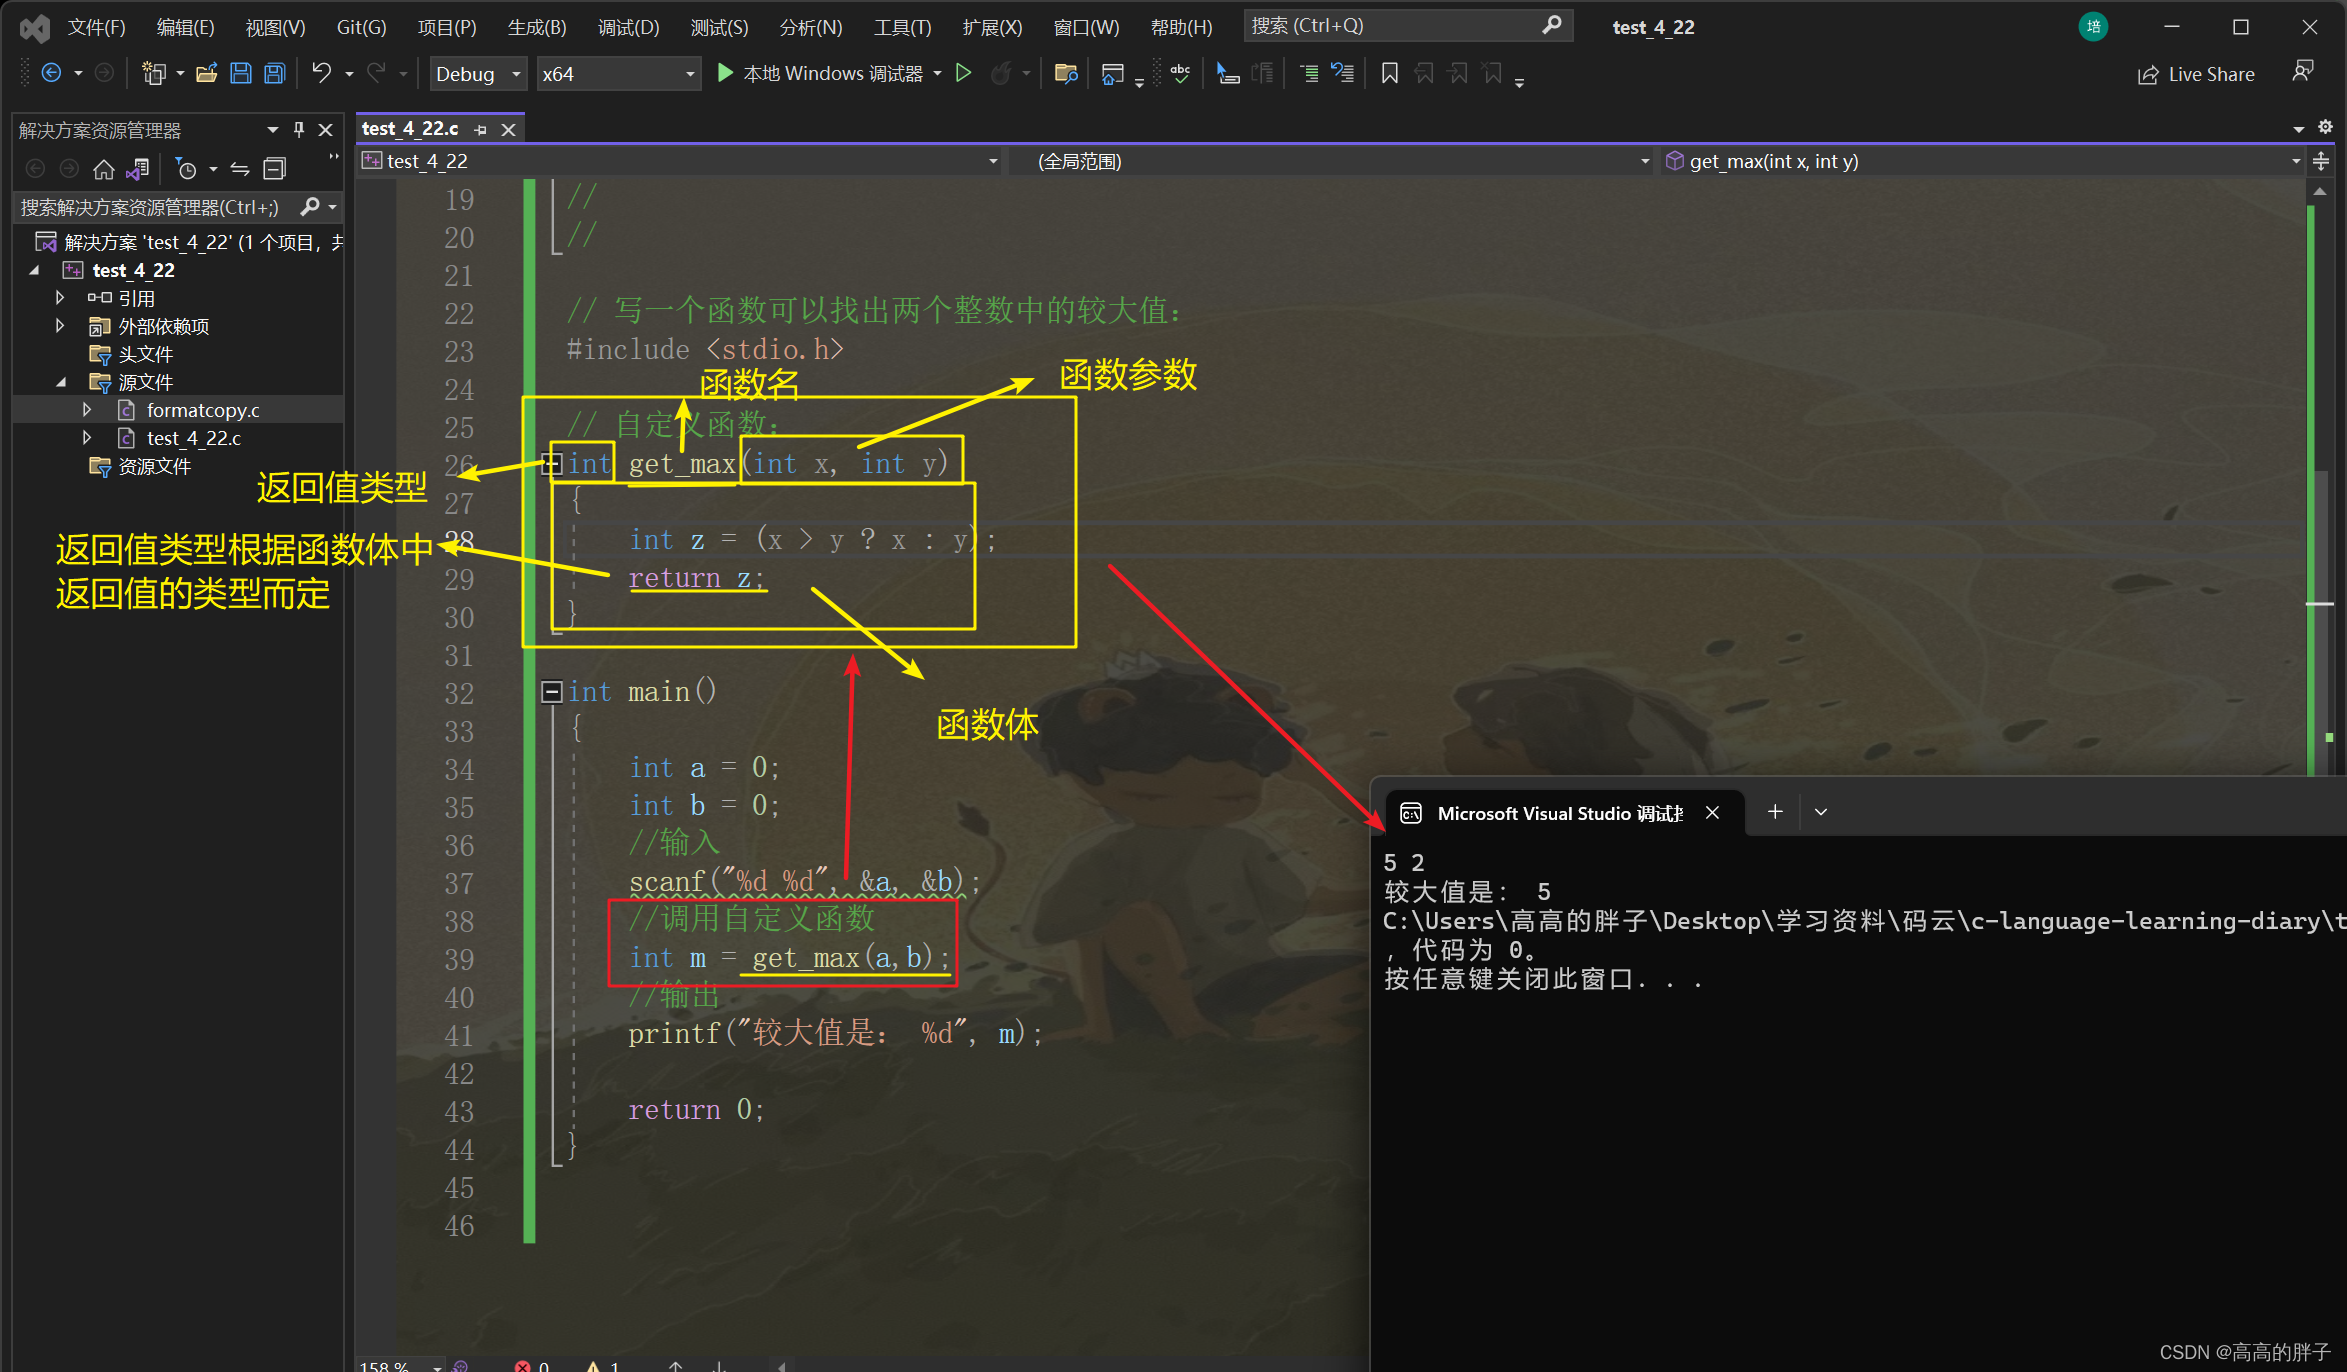Screen dimensions: 2347x1372
Task: Open the 调试(D) menu
Action: coord(628,27)
